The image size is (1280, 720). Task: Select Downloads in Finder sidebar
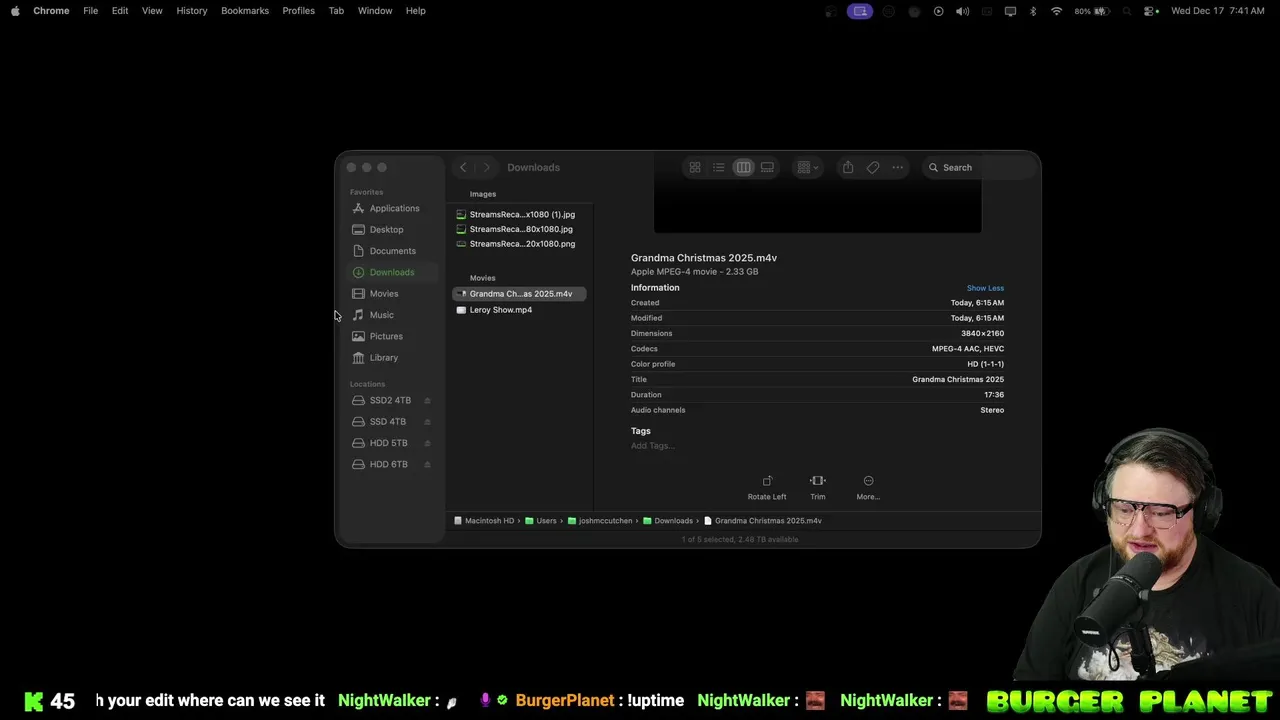(x=392, y=272)
